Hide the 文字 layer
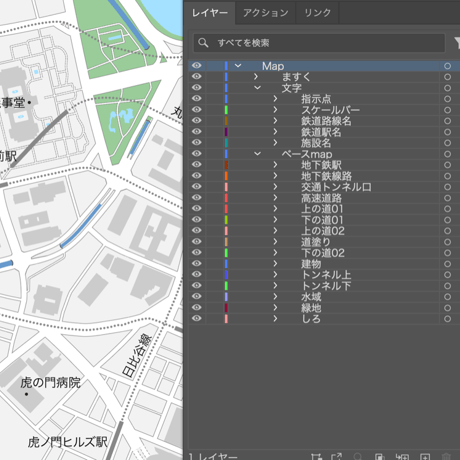The width and height of the screenshot is (460, 460). pyautogui.click(x=197, y=88)
